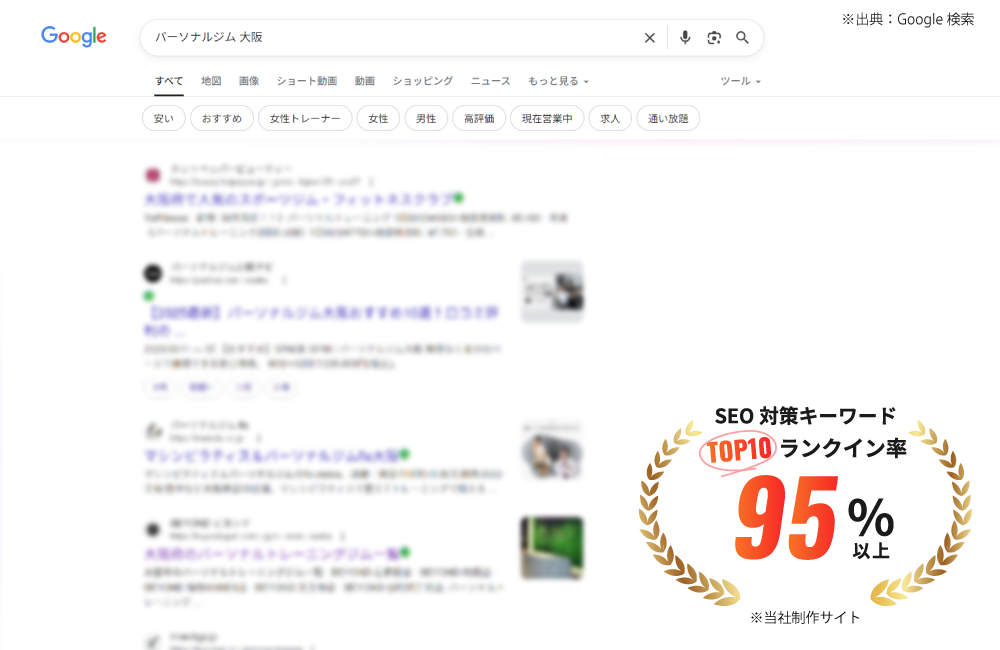The width and height of the screenshot is (1000, 650).
Task: Toggle the 現在営業中 filter chip
Action: click(547, 119)
